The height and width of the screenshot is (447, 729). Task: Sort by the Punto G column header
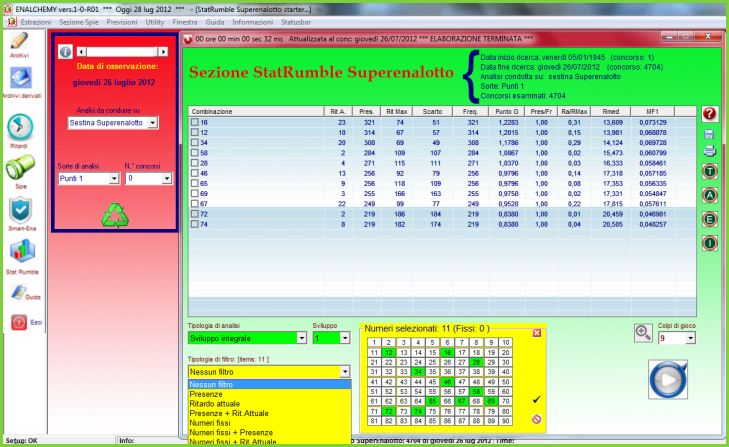(x=507, y=112)
